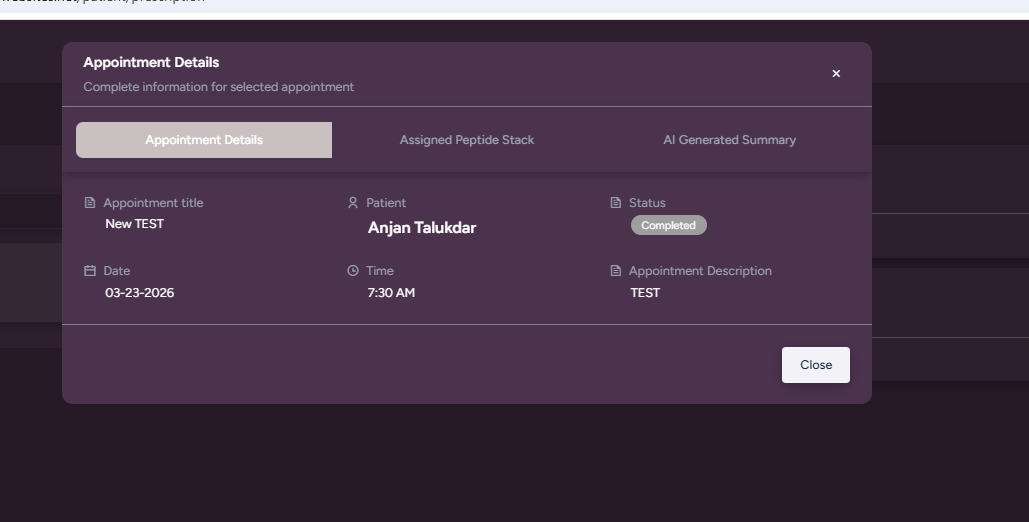1029x522 pixels.
Task: Switch to the Assigned Peptide Stack tab
Action: click(467, 140)
